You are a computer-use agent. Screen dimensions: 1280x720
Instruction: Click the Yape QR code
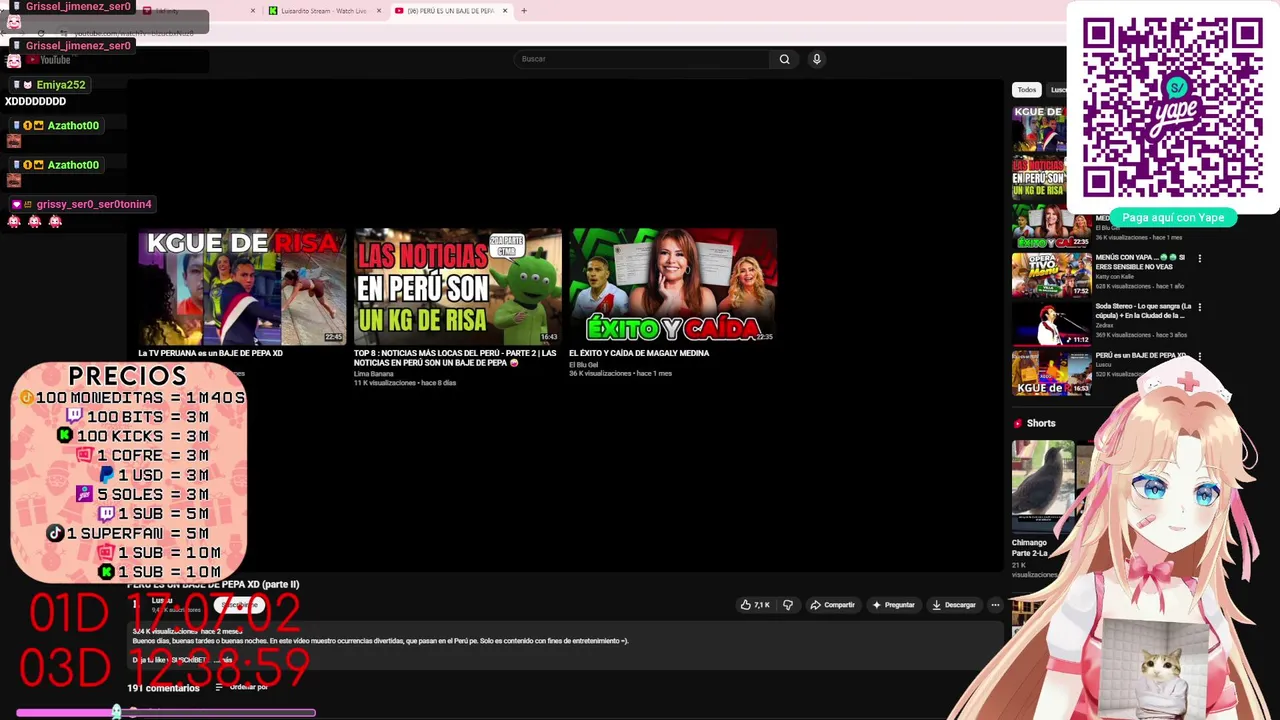(1172, 107)
